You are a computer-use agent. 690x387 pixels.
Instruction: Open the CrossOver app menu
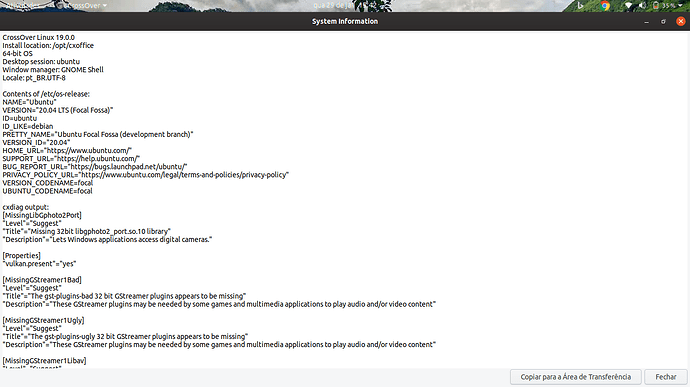point(82,6)
